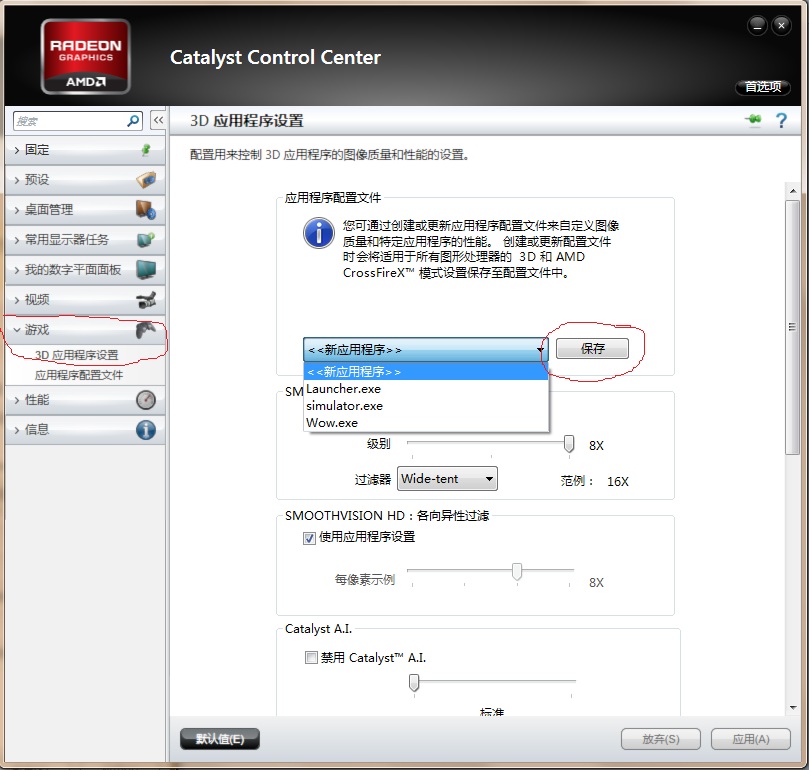Click the pin icon beside 固定
This screenshot has width=809, height=770.
click(x=146, y=150)
